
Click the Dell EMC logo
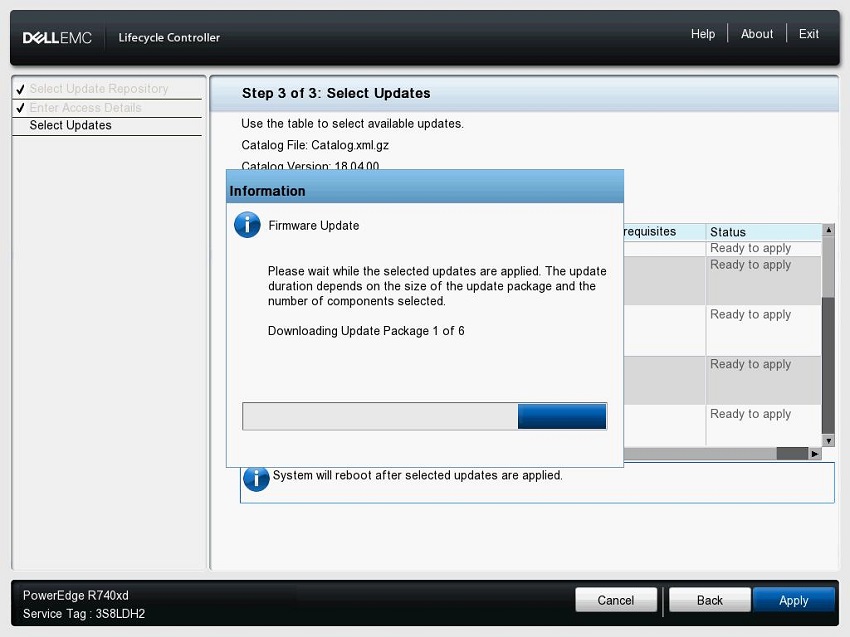[x=57, y=38]
